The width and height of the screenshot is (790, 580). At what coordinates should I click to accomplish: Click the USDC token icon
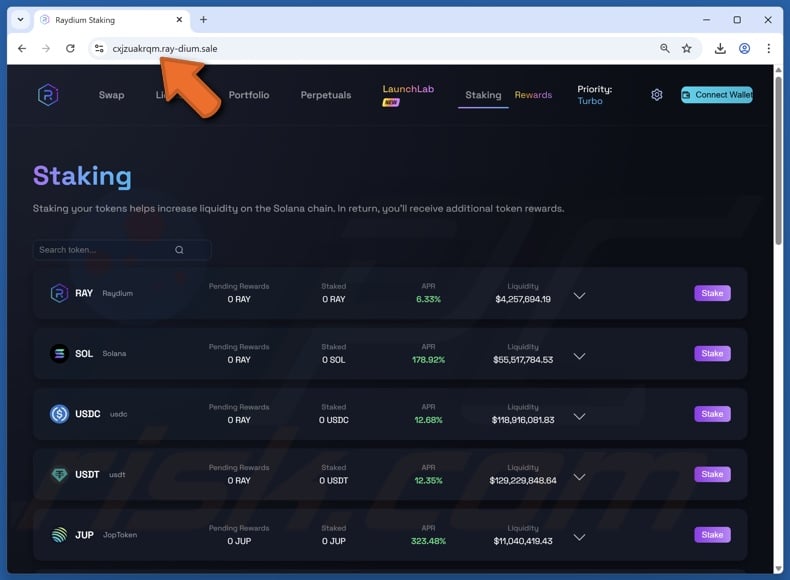[59, 414]
